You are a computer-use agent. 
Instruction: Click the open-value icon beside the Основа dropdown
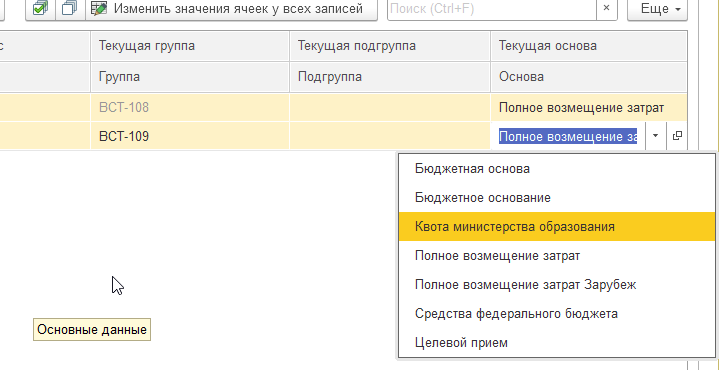(677, 136)
